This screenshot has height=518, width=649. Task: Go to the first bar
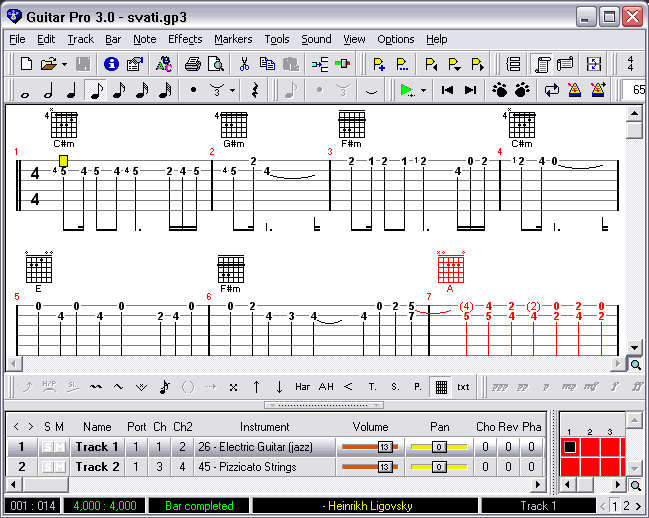coord(447,90)
